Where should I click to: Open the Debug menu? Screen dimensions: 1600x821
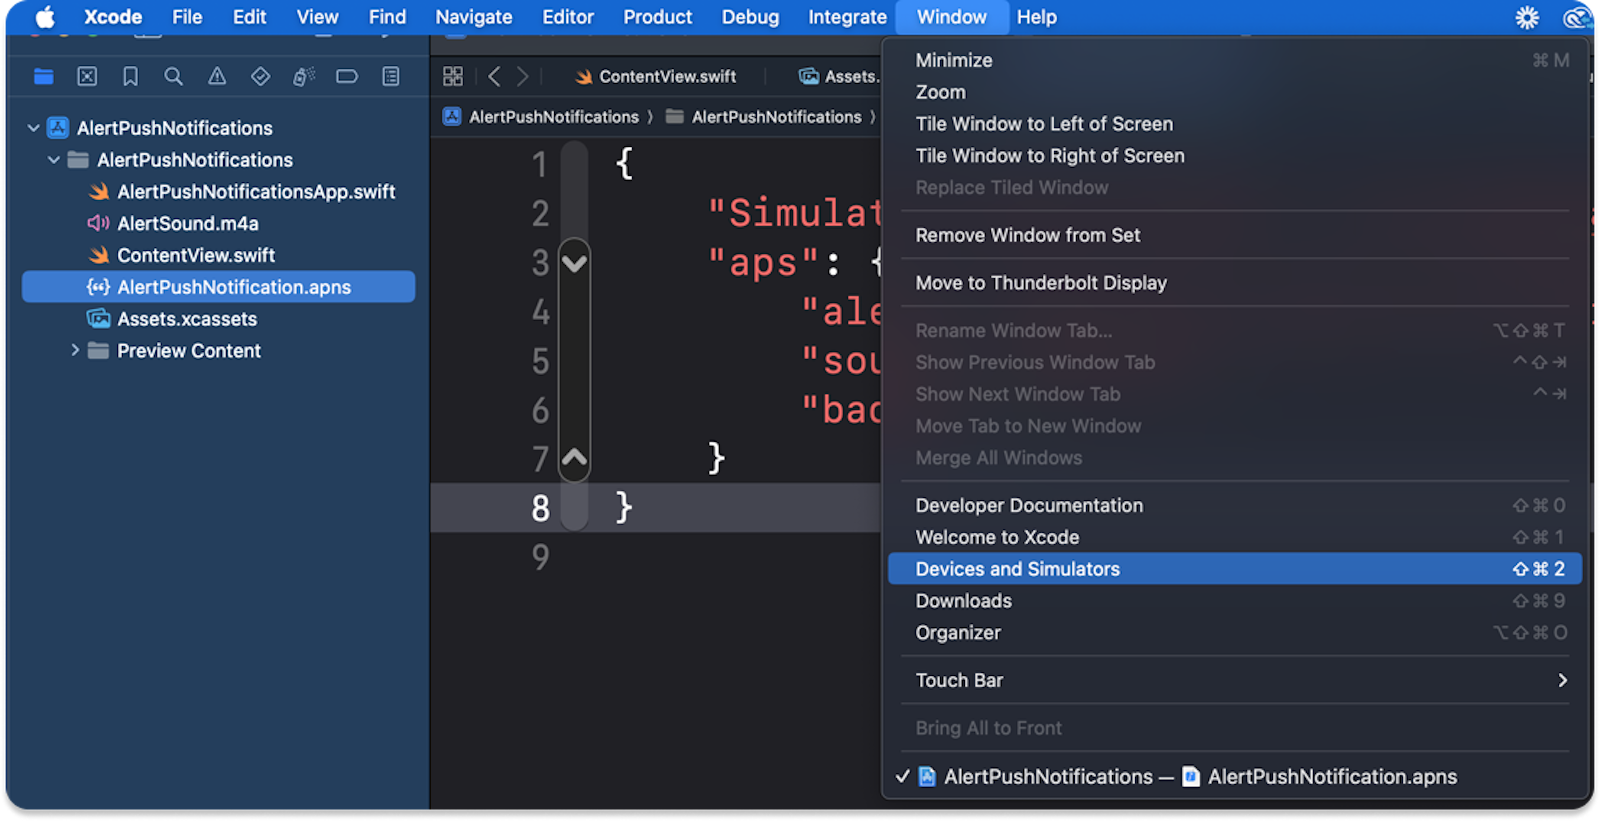(x=750, y=17)
